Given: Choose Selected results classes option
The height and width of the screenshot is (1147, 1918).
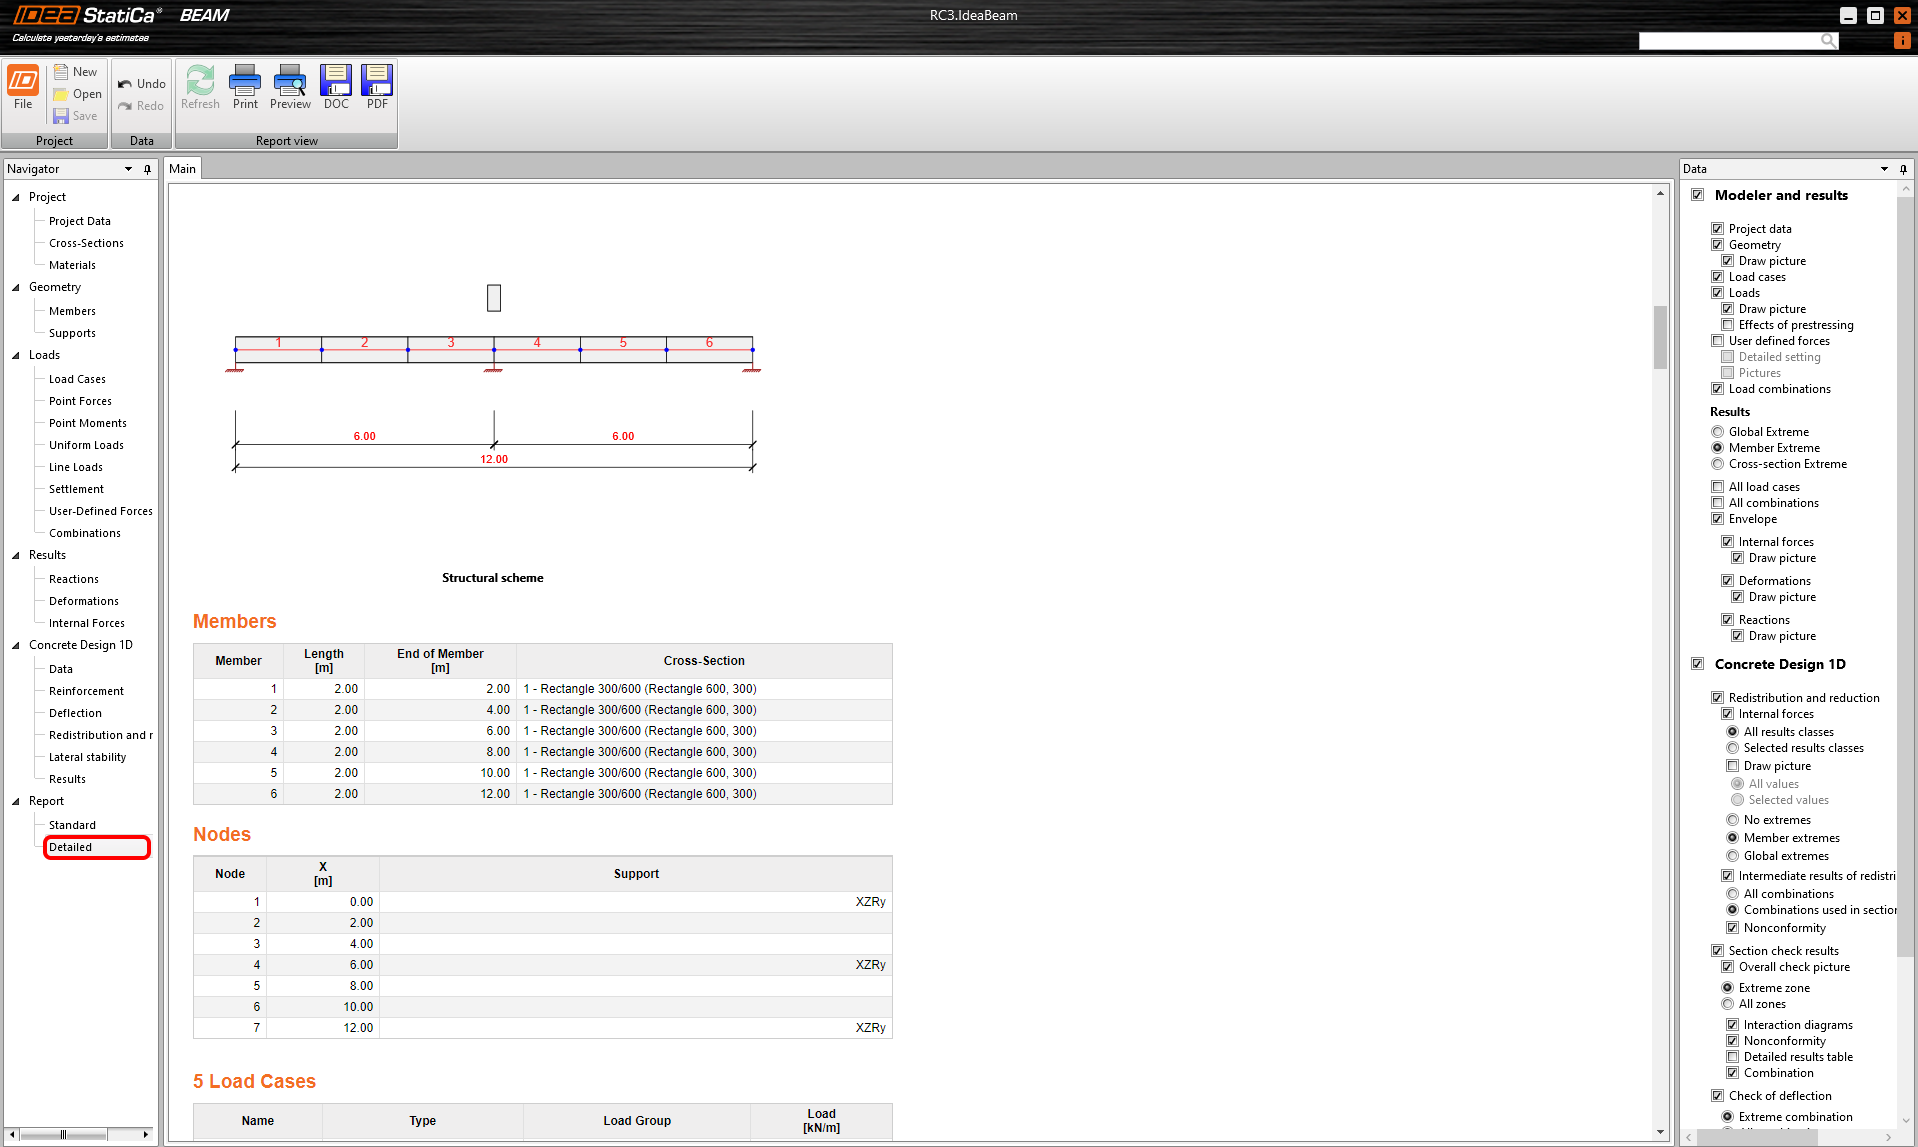Looking at the screenshot, I should (x=1733, y=748).
